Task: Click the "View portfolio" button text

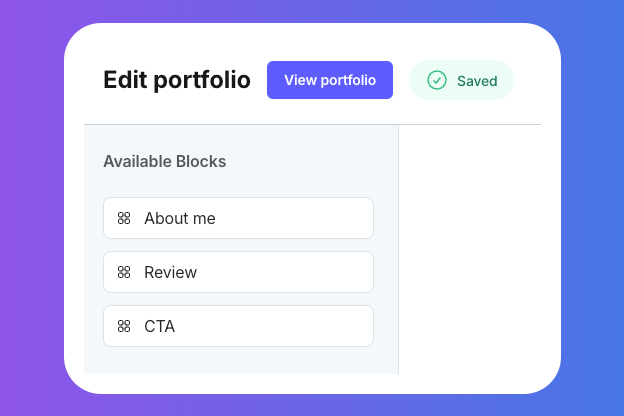Action: tap(330, 80)
